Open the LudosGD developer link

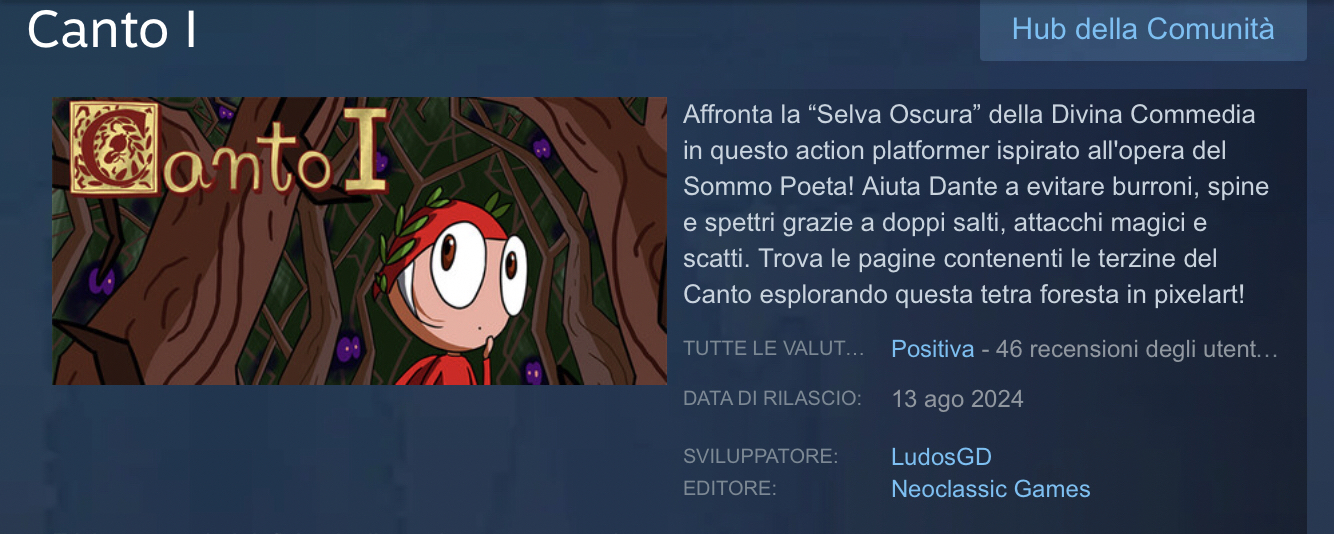click(x=941, y=457)
